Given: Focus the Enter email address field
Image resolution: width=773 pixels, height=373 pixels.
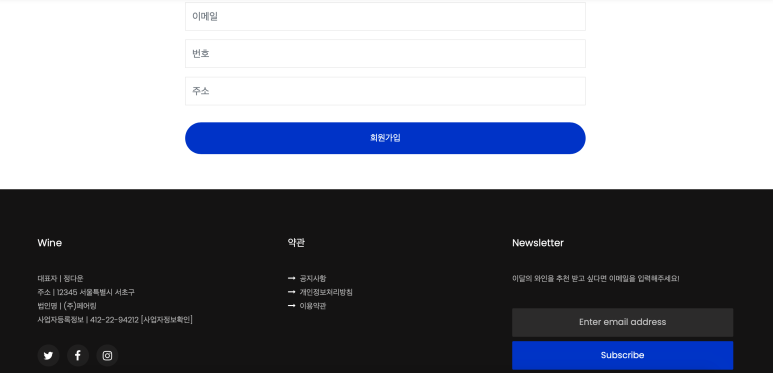Looking at the screenshot, I should pos(622,322).
